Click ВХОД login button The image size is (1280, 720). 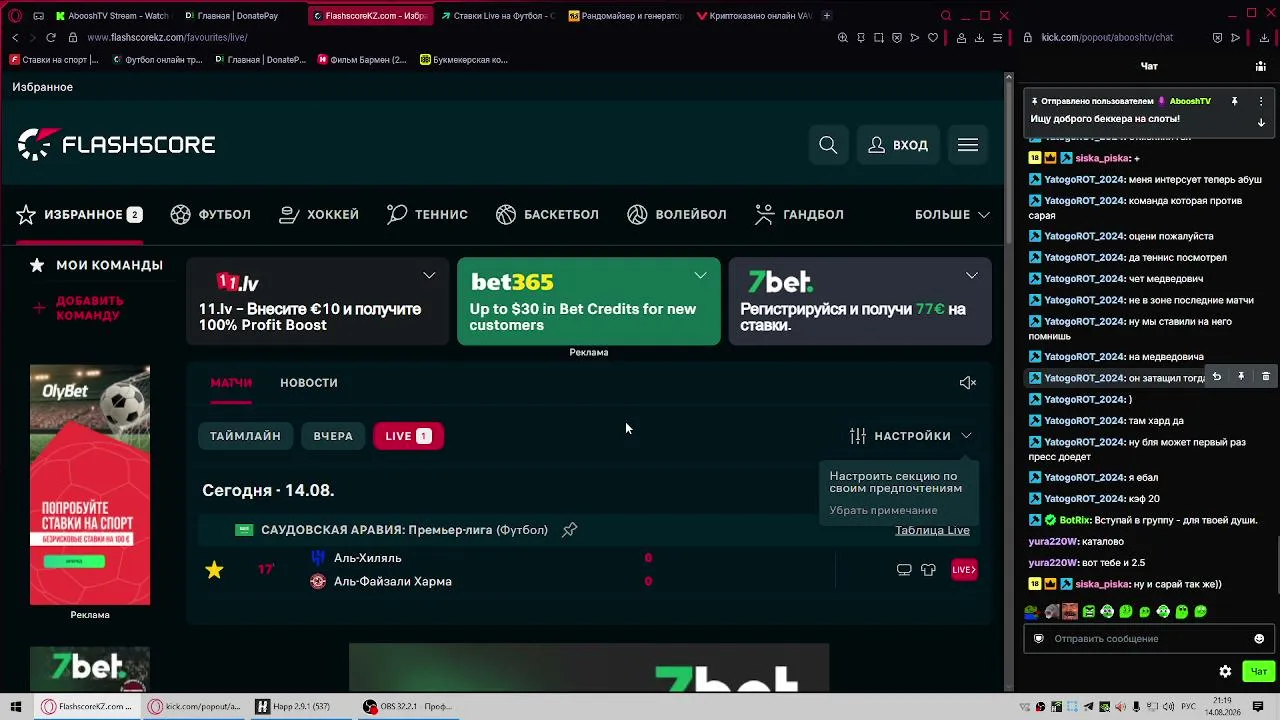[898, 145]
